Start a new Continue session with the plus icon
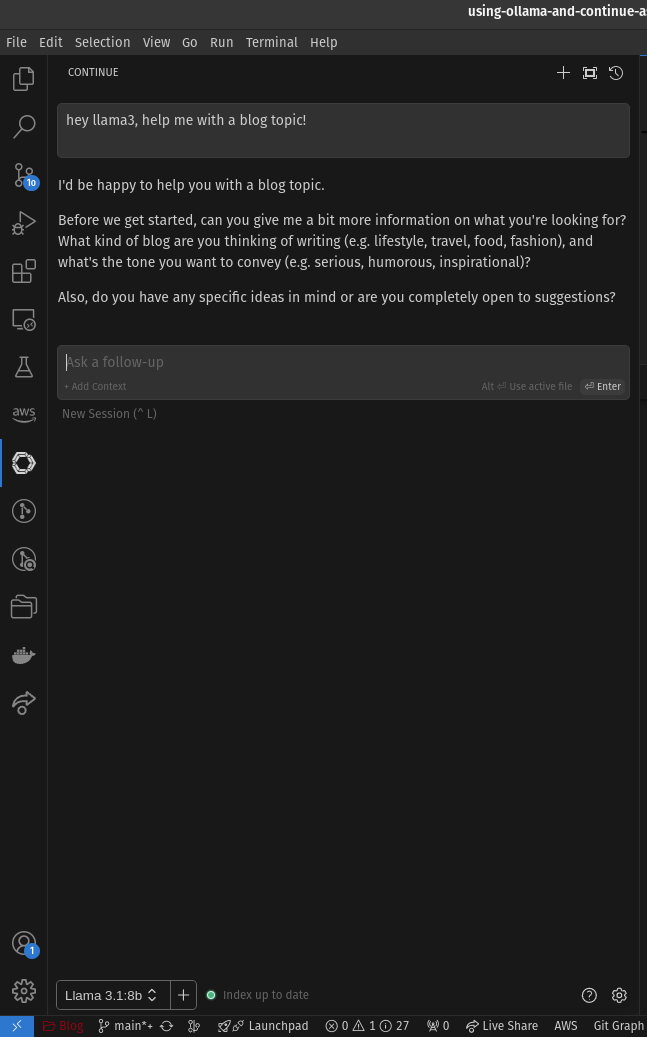 (x=563, y=72)
